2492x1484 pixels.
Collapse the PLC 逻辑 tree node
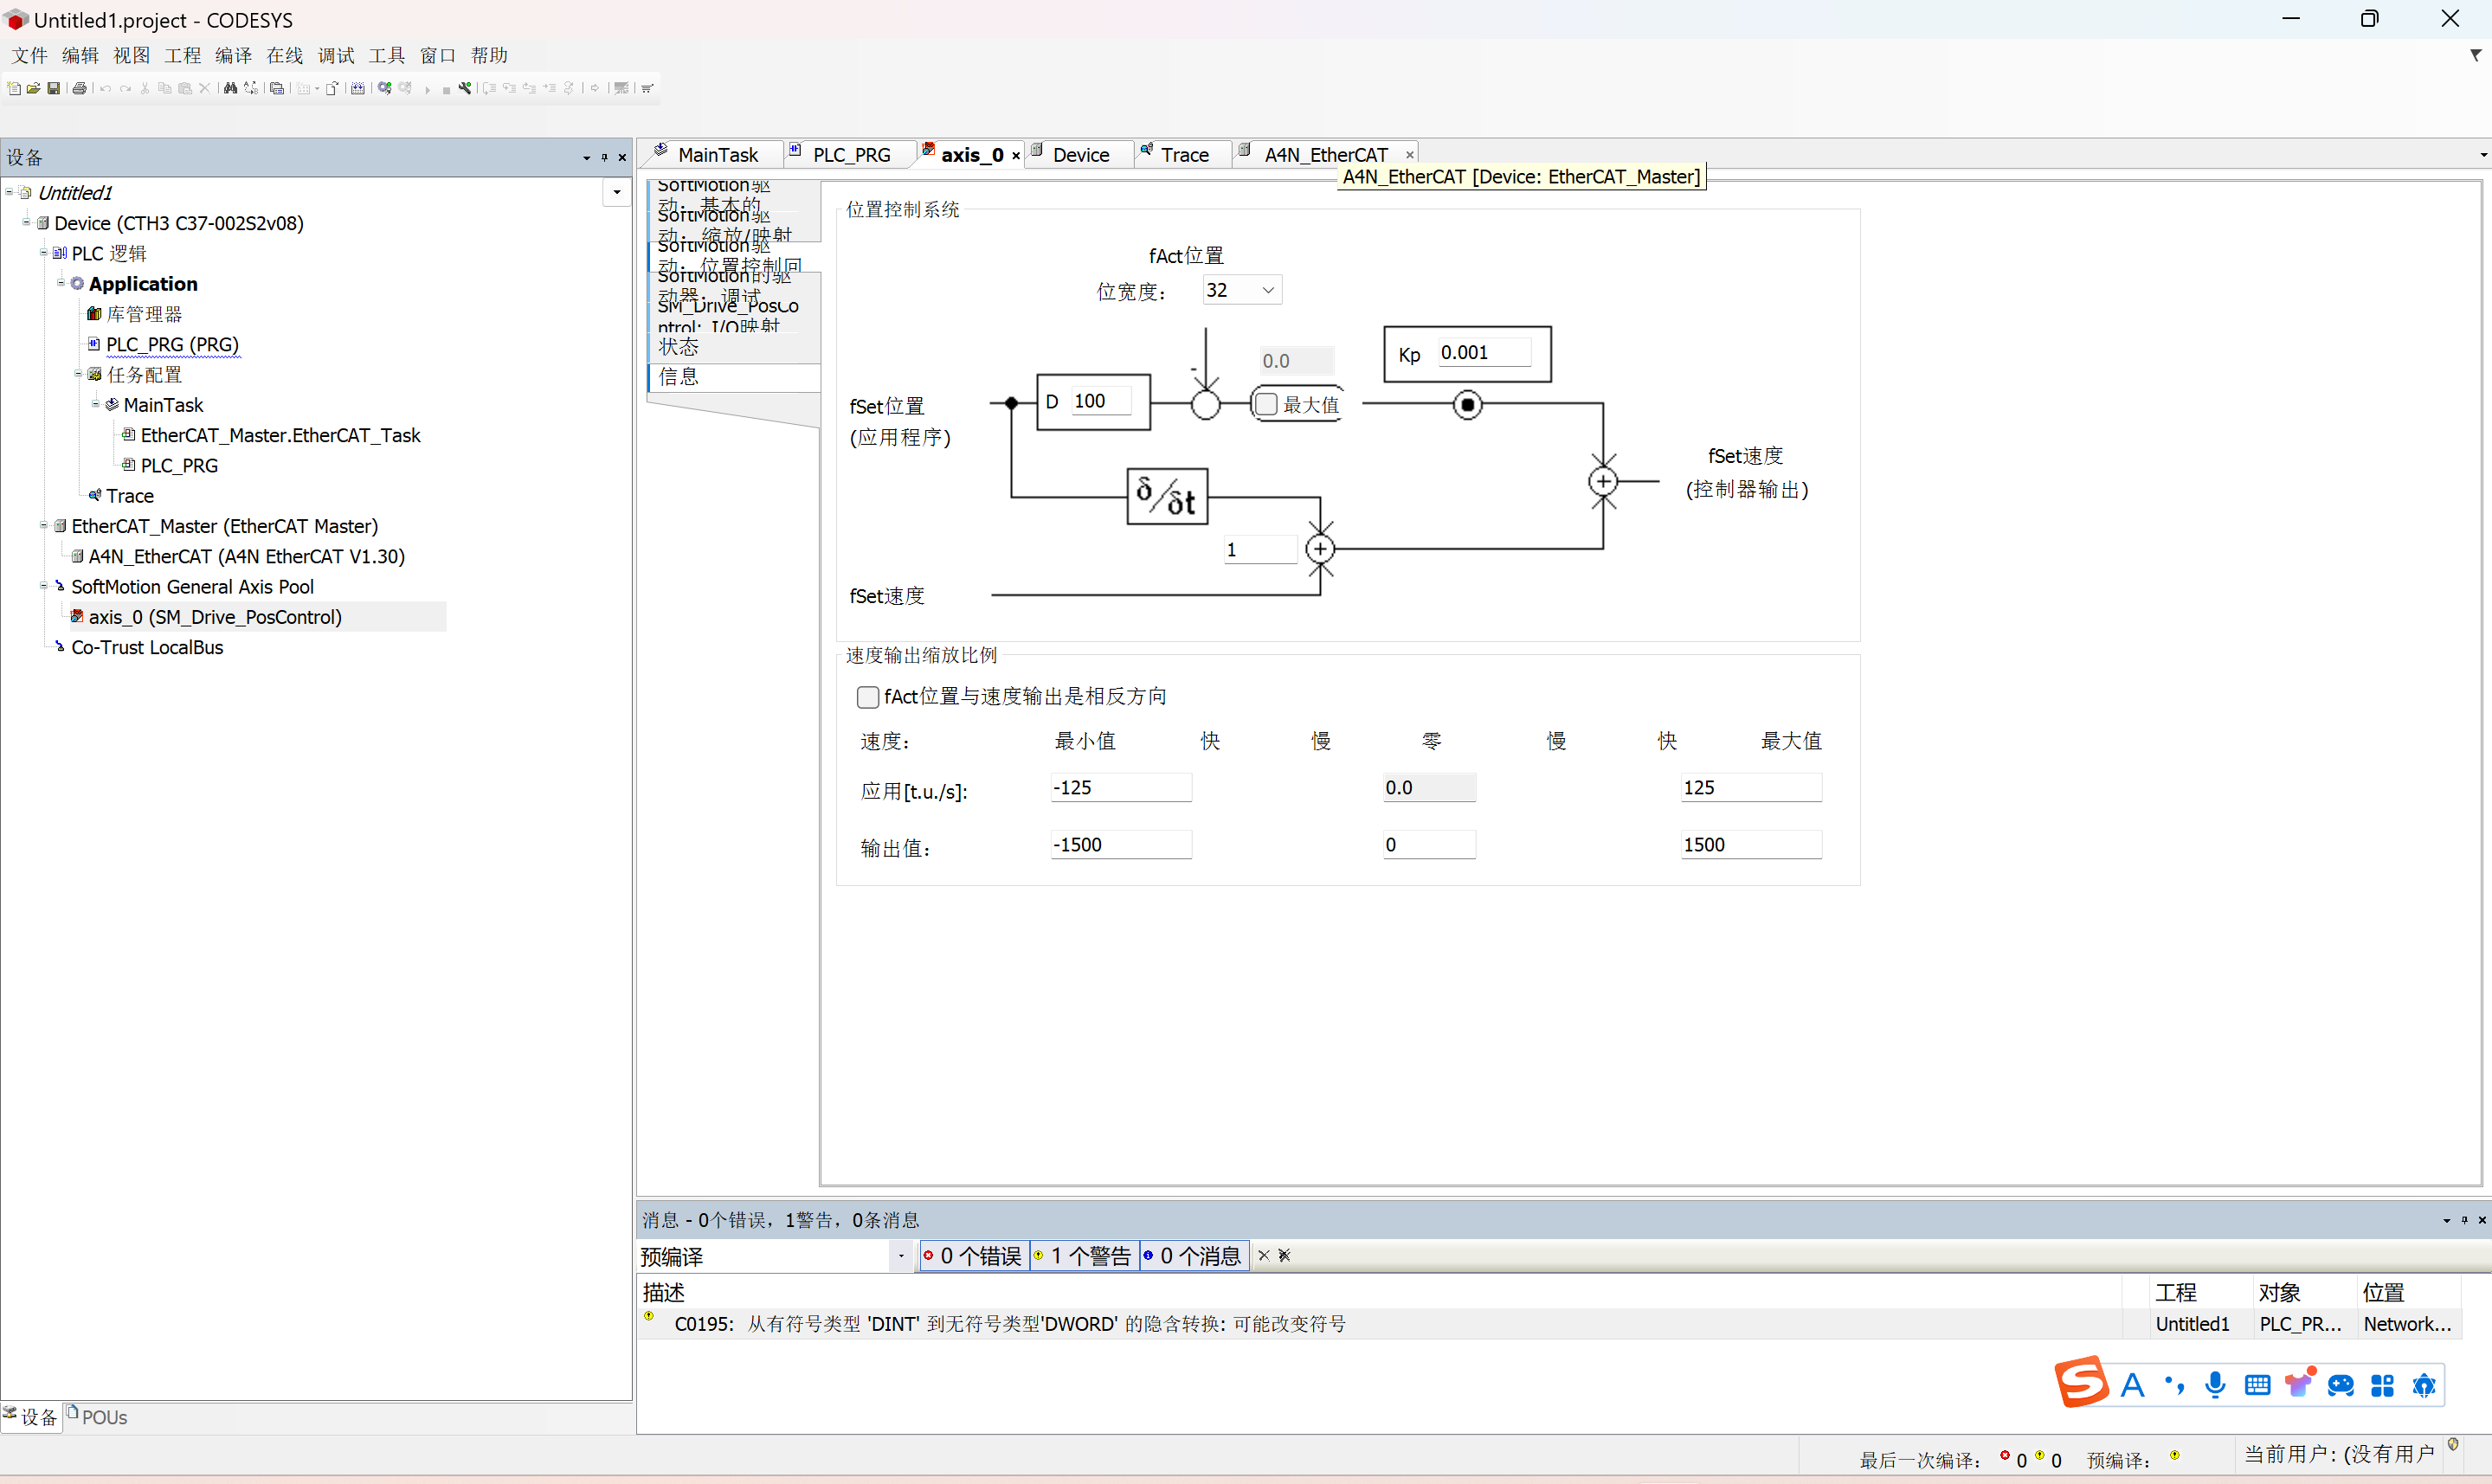point(44,252)
